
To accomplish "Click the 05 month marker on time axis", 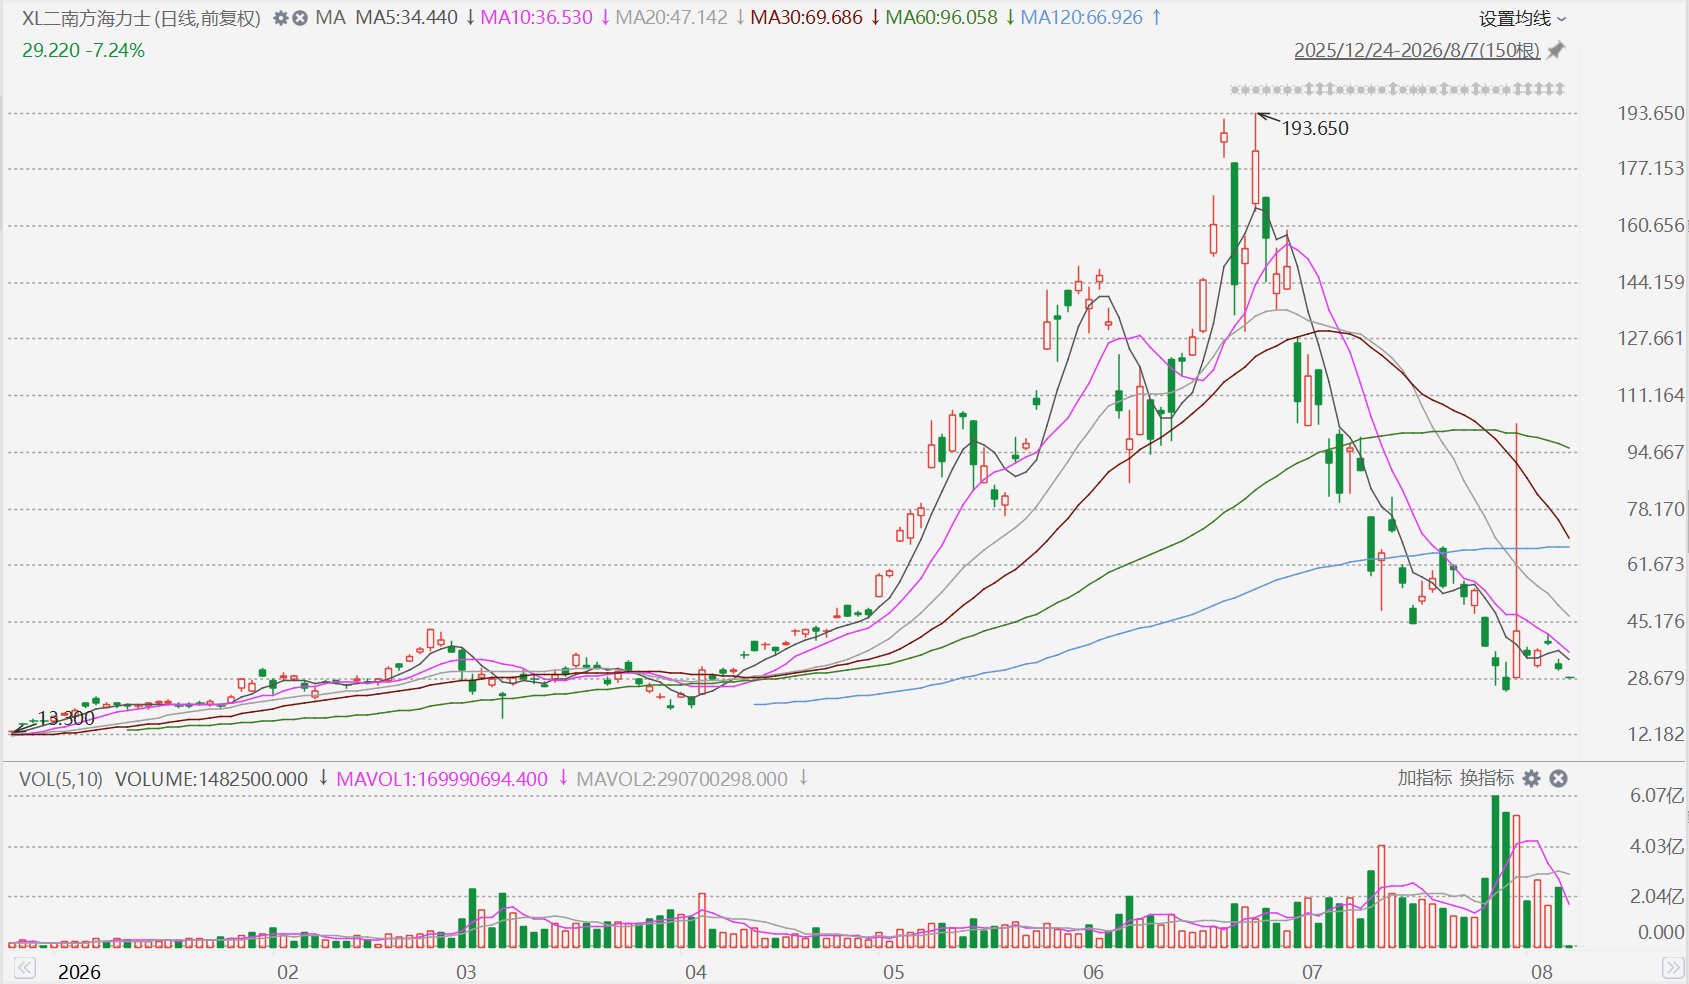I will click(x=893, y=972).
